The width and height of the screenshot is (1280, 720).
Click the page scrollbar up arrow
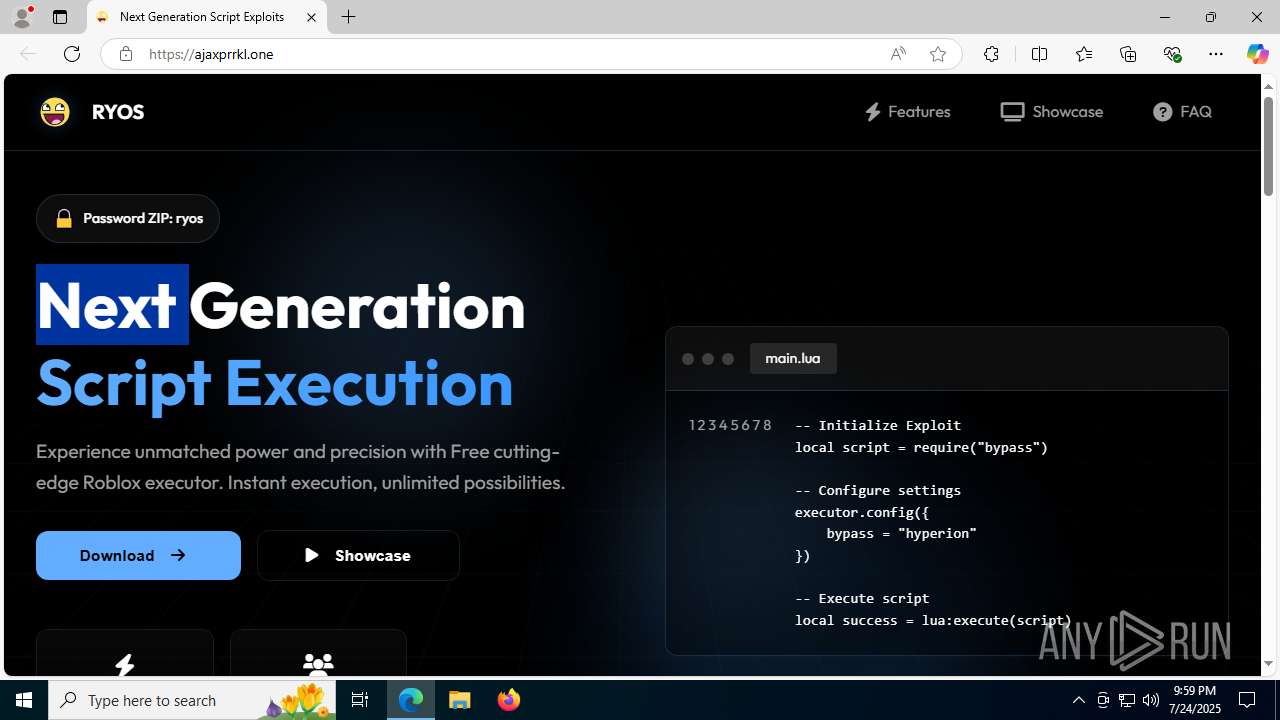pos(1268,86)
